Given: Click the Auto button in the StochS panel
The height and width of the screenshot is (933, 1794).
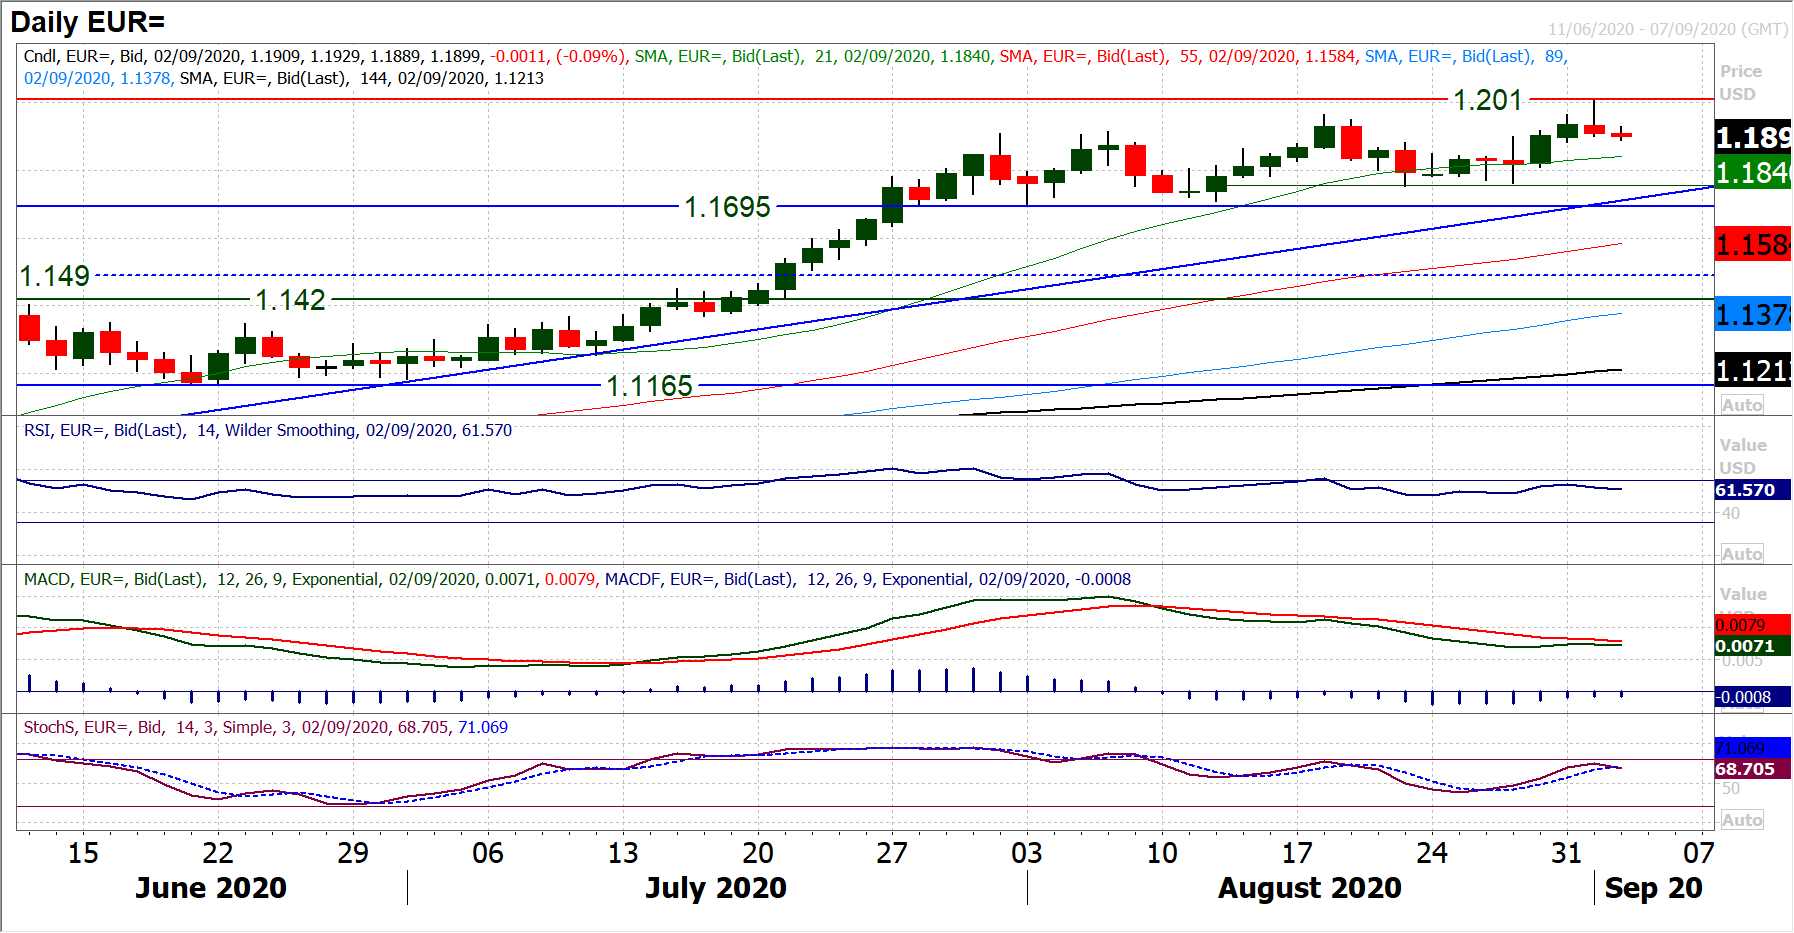Looking at the screenshot, I should pyautogui.click(x=1741, y=820).
